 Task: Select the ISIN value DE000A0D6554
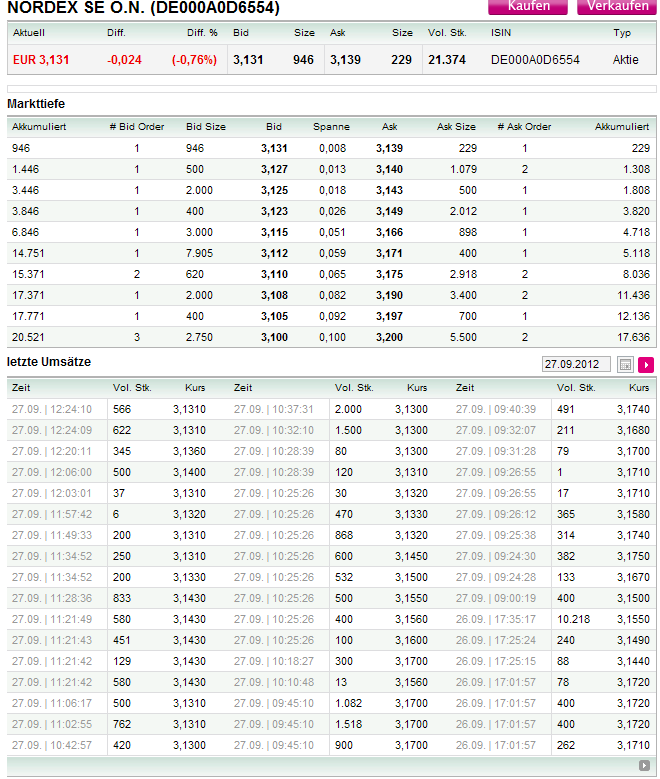click(535, 60)
